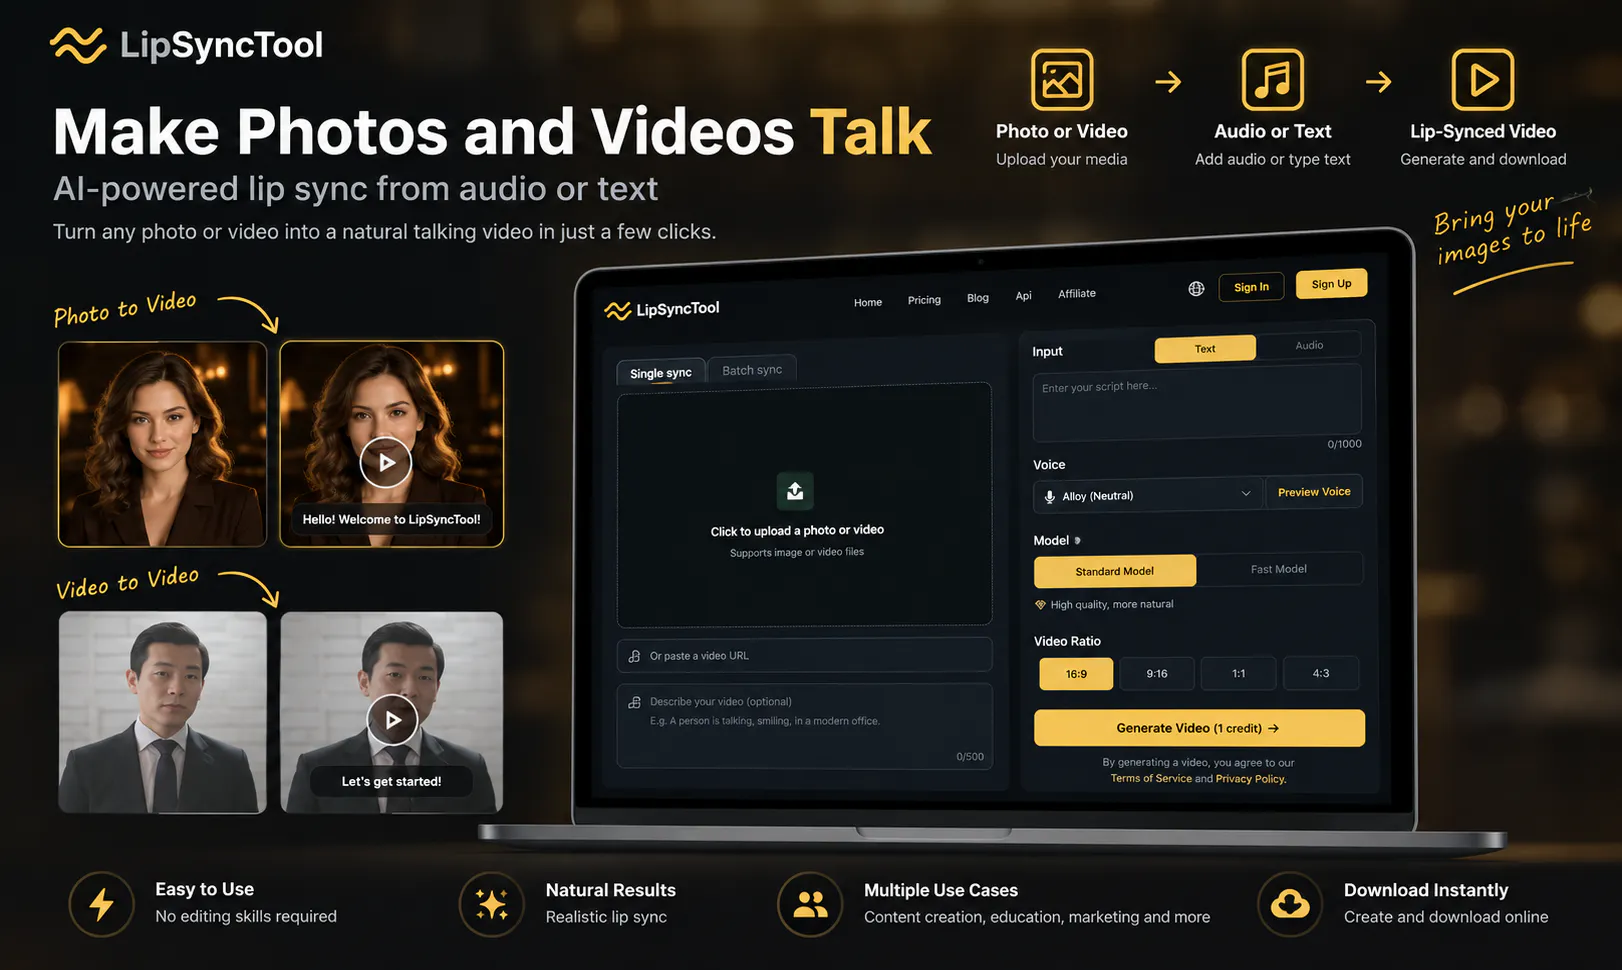Image resolution: width=1622 pixels, height=970 pixels.
Task: Click the 'Create and download online' text
Action: coord(1446,917)
